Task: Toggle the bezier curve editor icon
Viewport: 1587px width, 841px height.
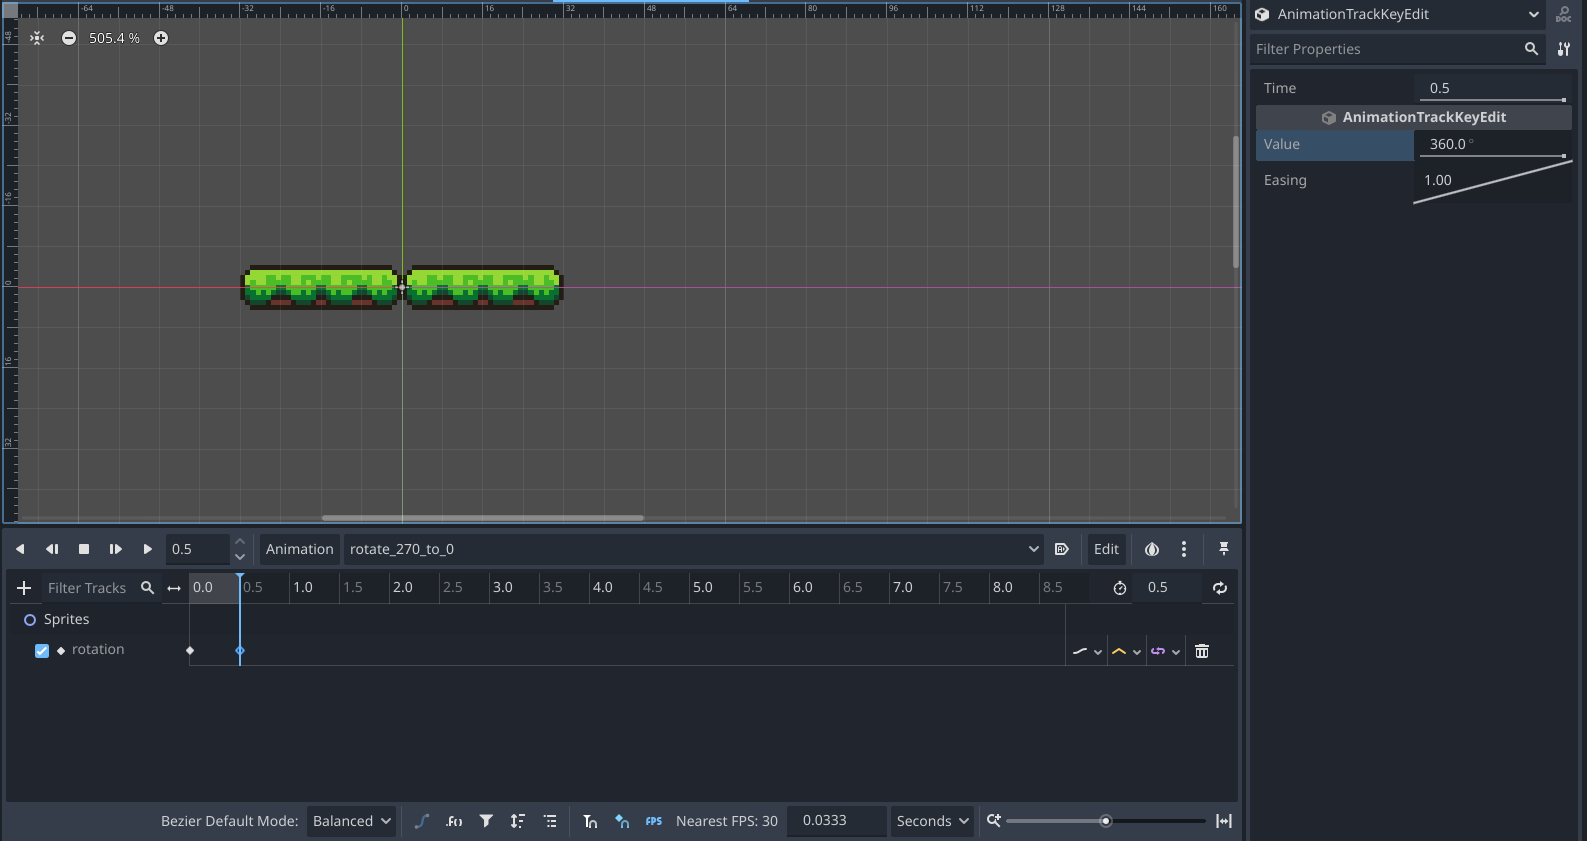Action: pyautogui.click(x=422, y=821)
